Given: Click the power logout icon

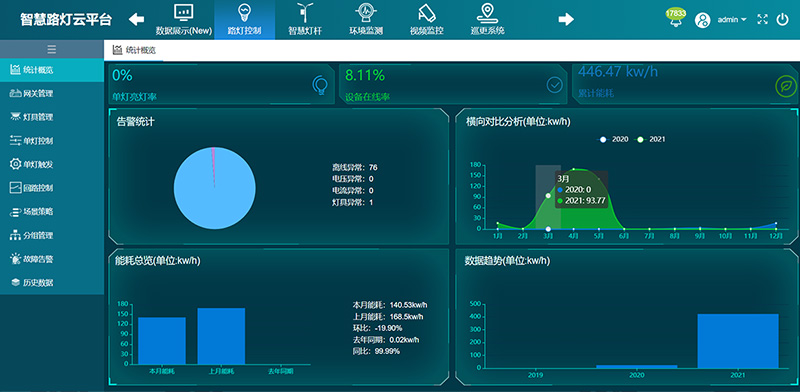Looking at the screenshot, I should coord(782,19).
